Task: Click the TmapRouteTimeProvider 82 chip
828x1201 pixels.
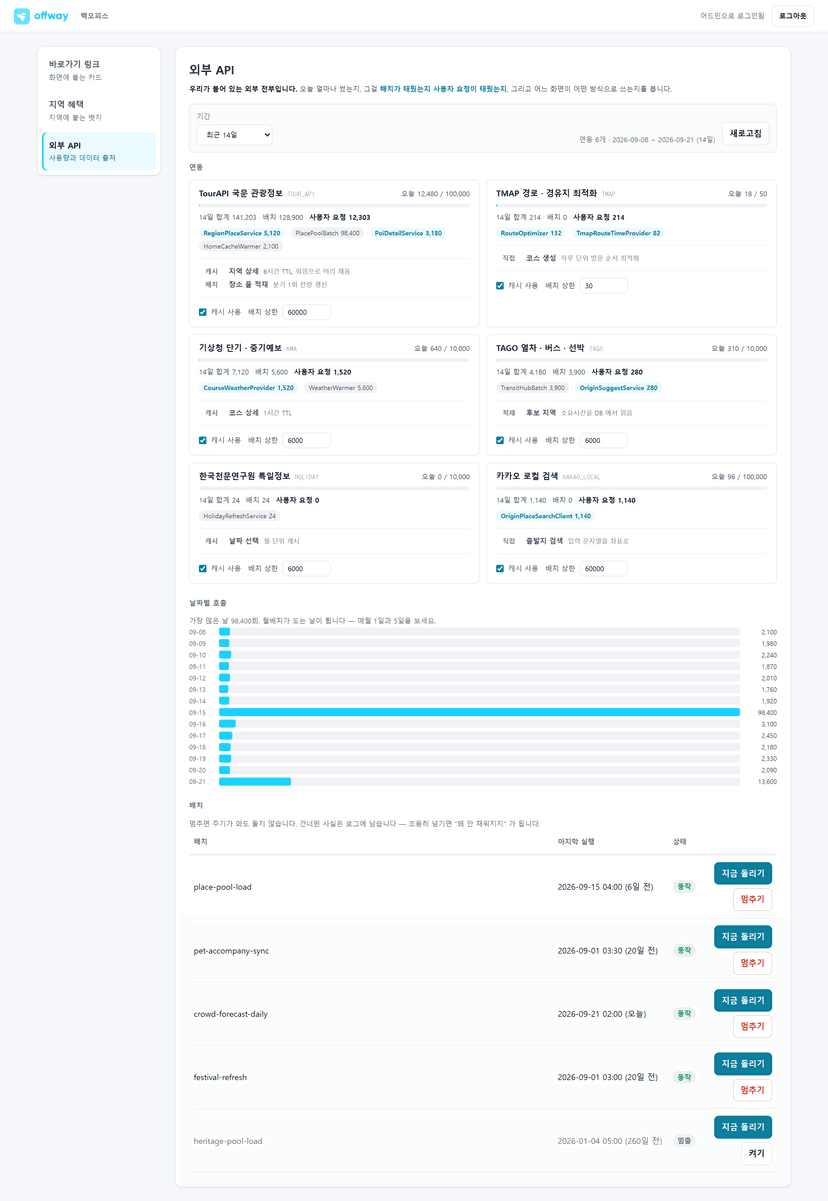Action: [x=618, y=233]
